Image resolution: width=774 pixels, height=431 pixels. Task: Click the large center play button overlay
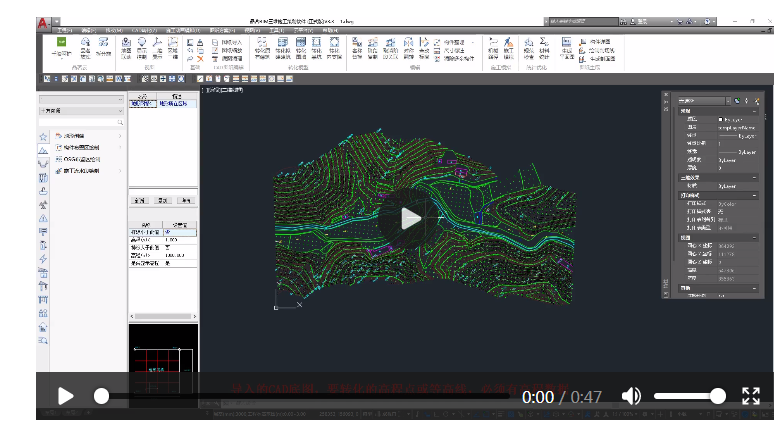410,218
